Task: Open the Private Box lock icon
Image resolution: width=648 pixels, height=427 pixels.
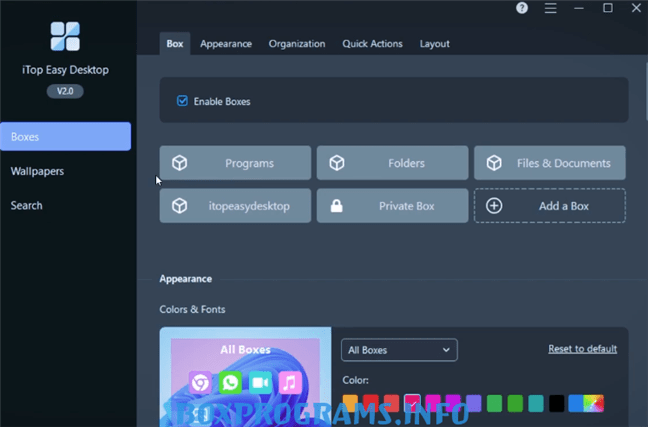Action: [x=336, y=206]
